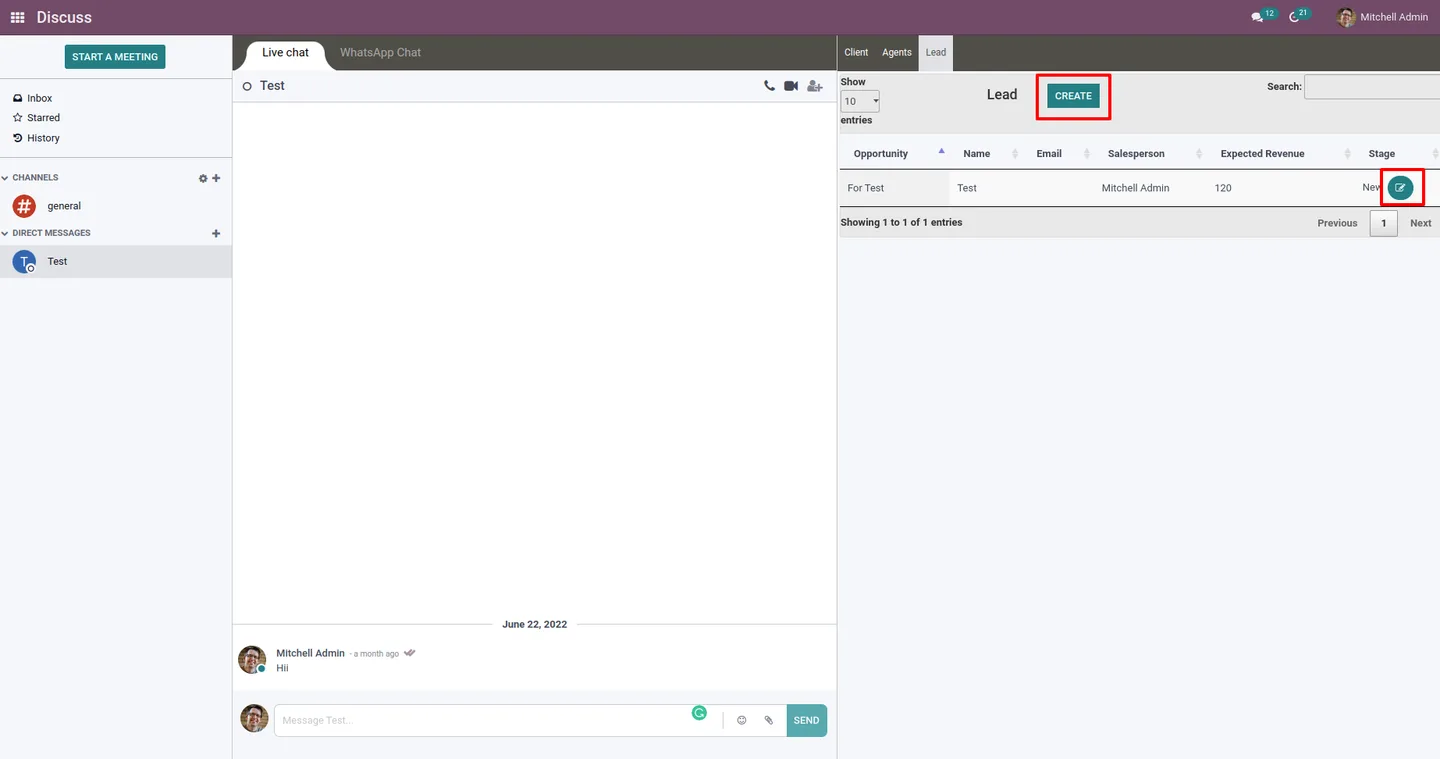Select page 1 in pagination
1440x759 pixels.
(x=1383, y=223)
